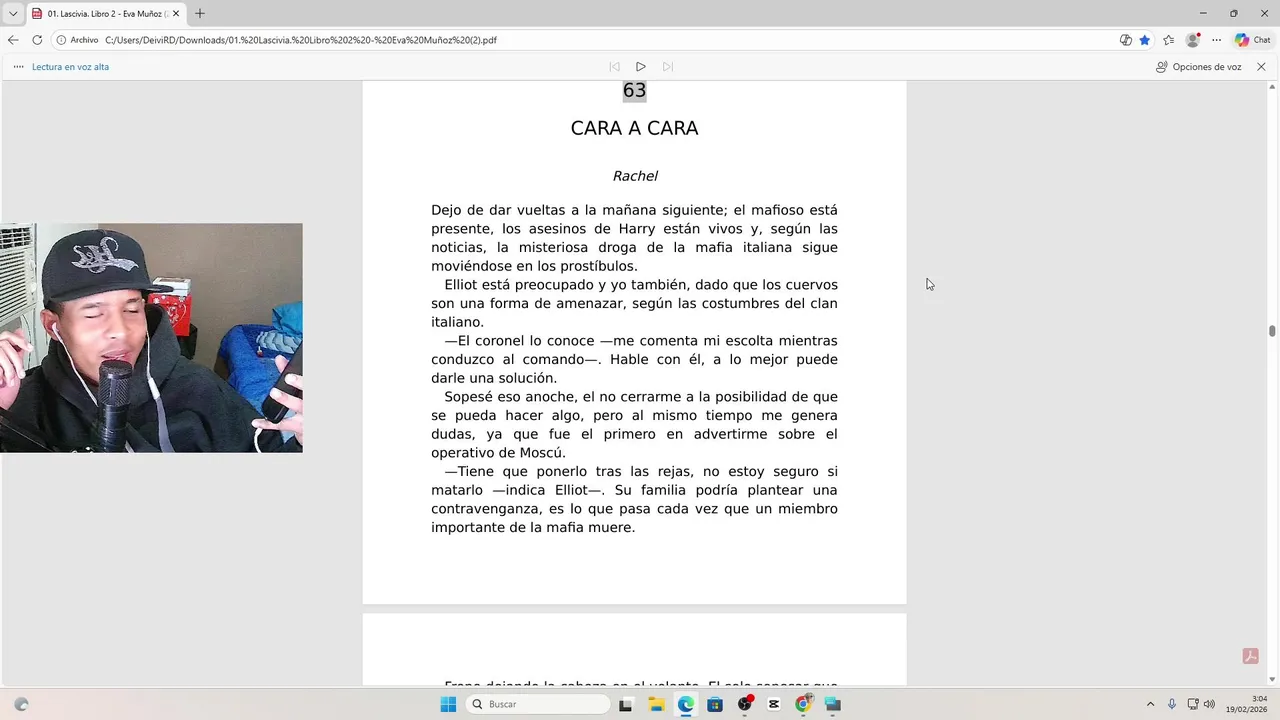
Task: Click the line starting '—El coronel lo conoce'
Action: 641,341
